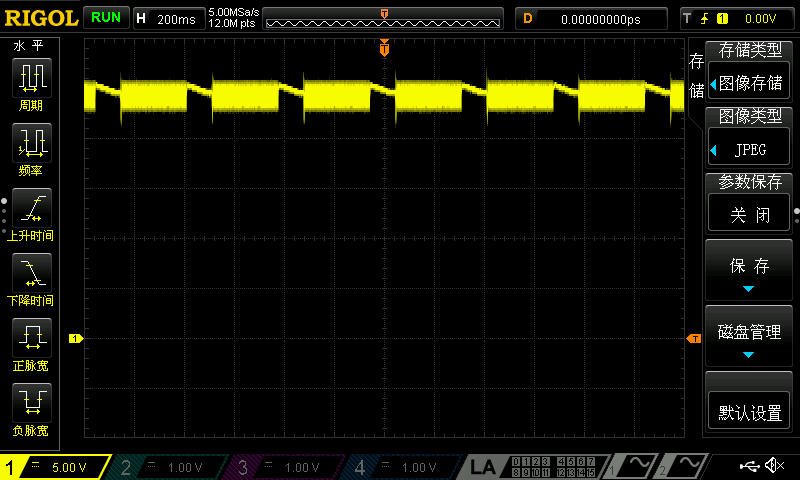Viewport: 800px width, 480px height.
Task: Click the 12.0M pts memory depth readout
Action: click(232, 23)
